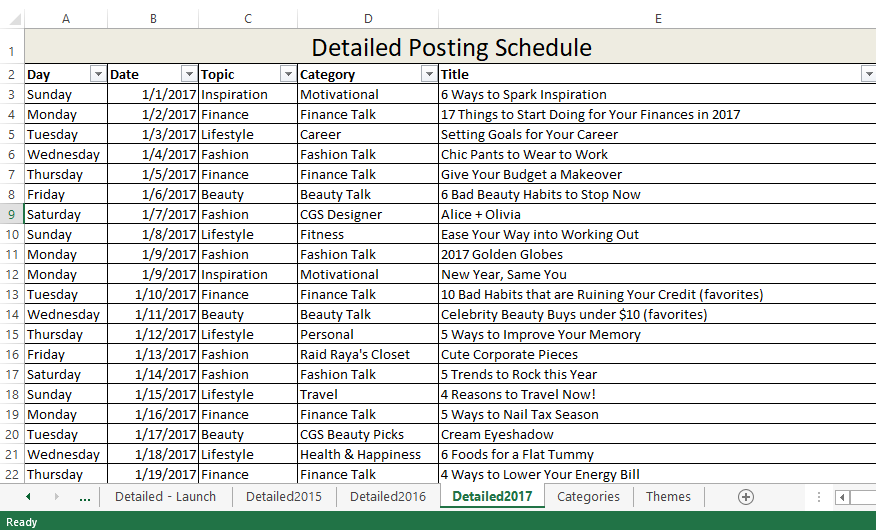Image resolution: width=878 pixels, height=530 pixels.
Task: Select the Day cell 'Saturday' in row 9
Action: pyautogui.click(x=66, y=214)
